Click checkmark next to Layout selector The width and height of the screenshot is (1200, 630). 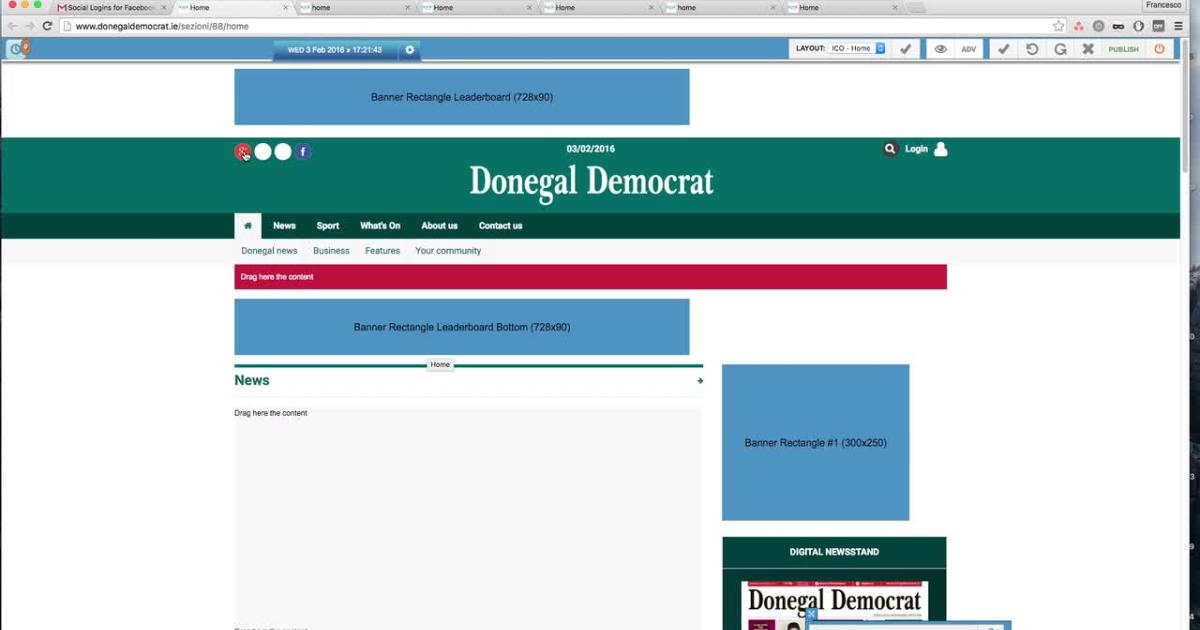tap(905, 49)
